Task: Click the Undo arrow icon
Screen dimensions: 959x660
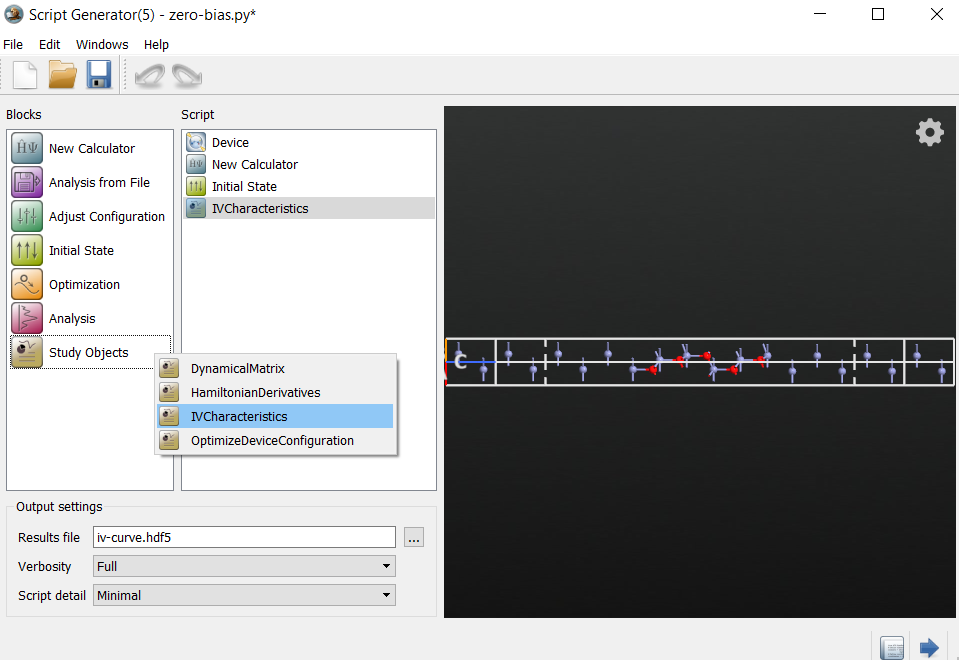Action: click(150, 76)
